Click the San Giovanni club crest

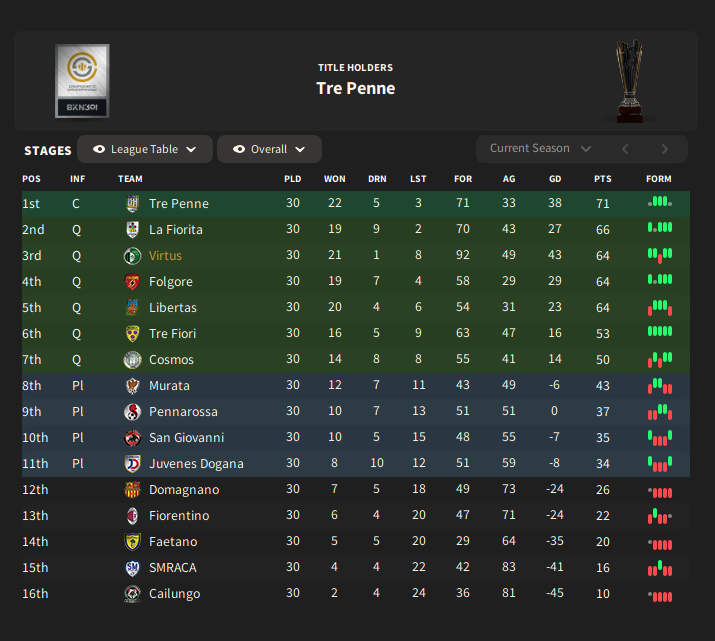coord(132,438)
